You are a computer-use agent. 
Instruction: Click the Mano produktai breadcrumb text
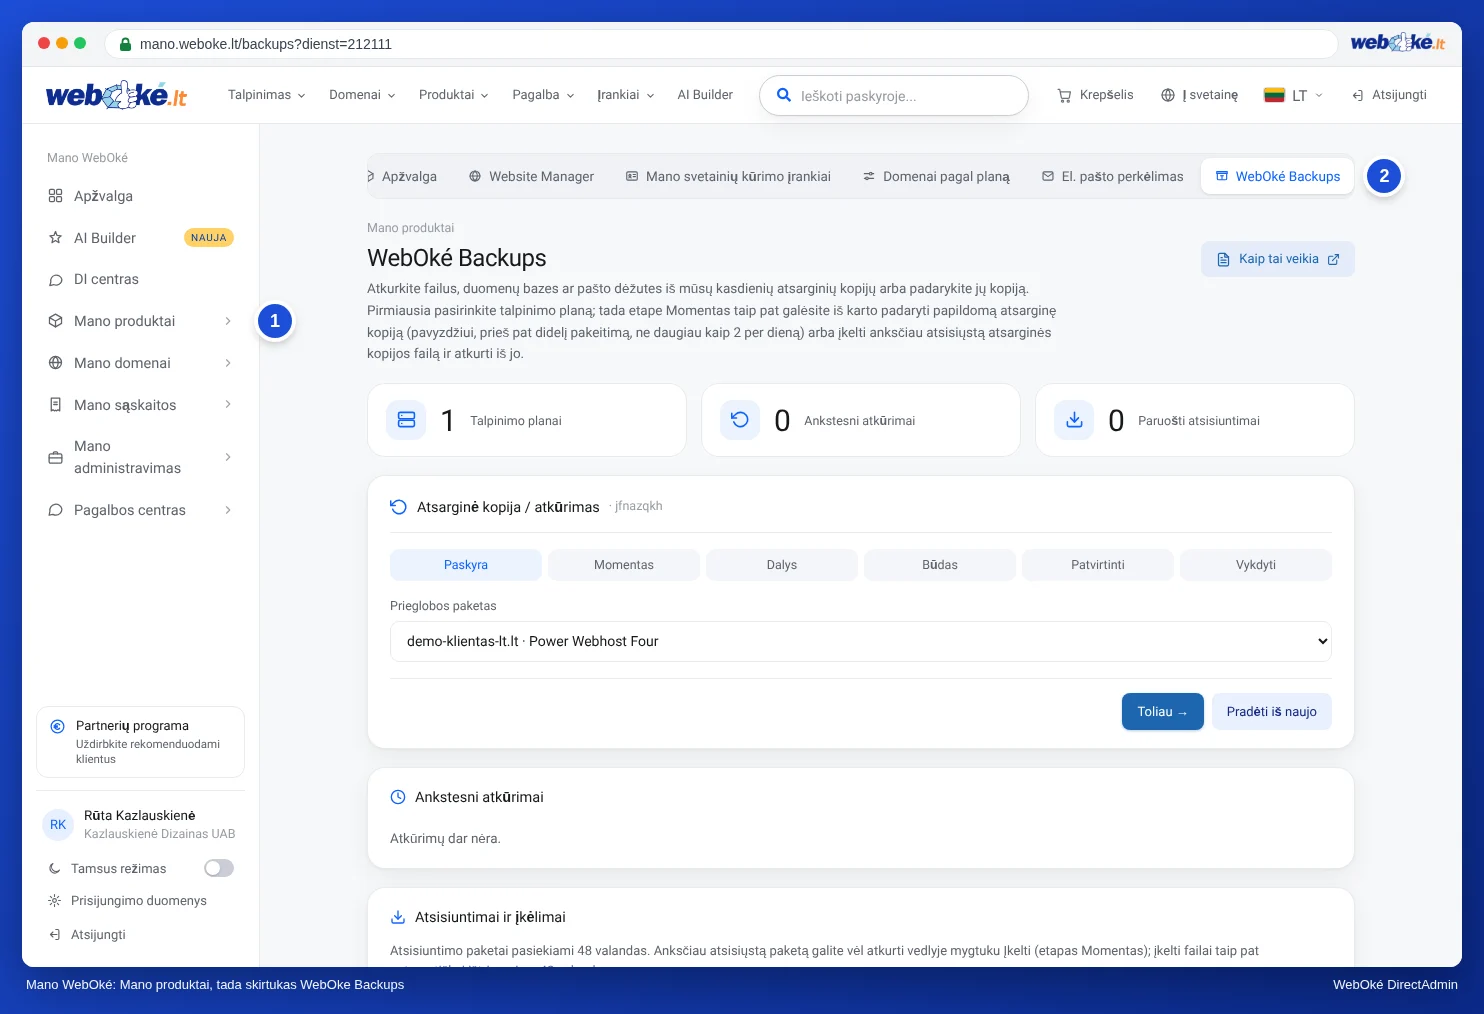pyautogui.click(x=411, y=228)
